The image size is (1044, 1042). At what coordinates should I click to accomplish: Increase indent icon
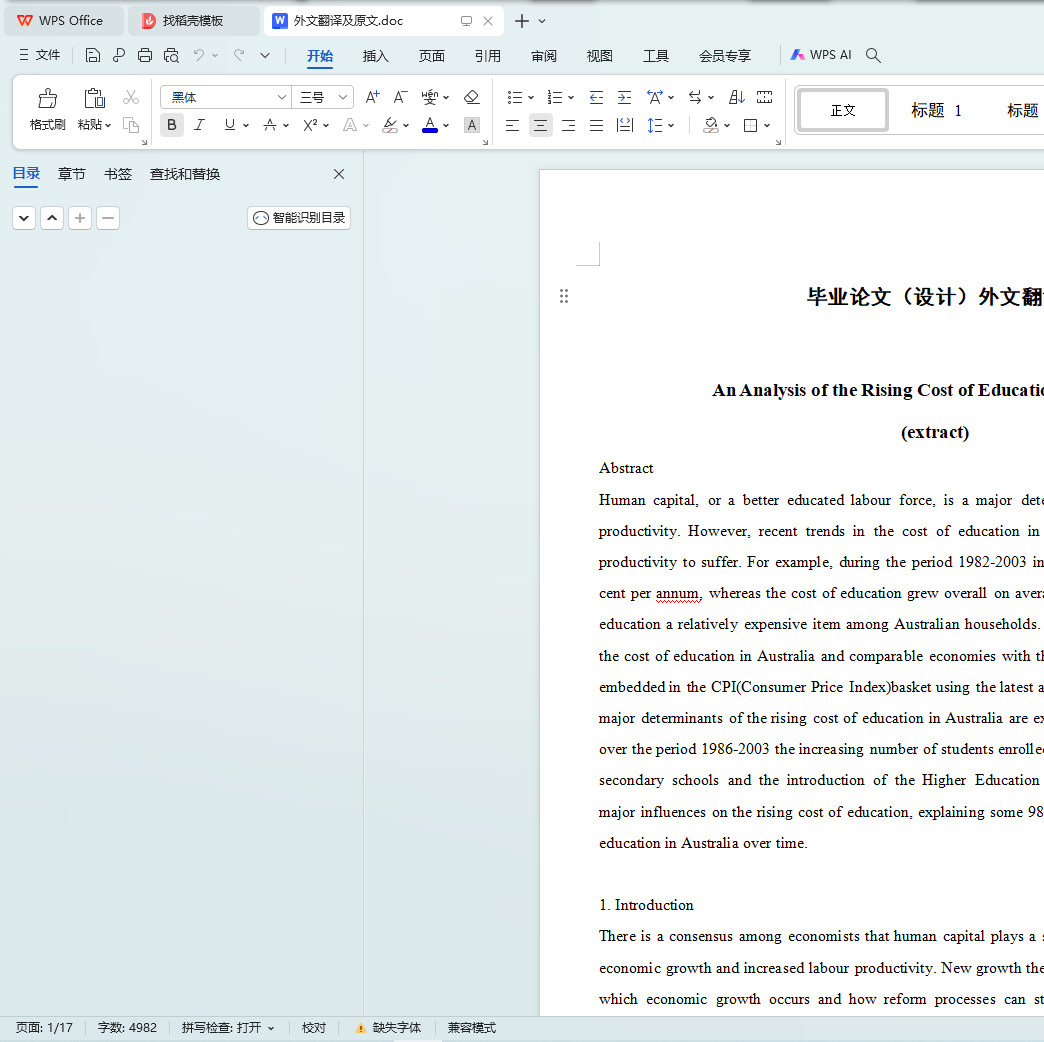(624, 98)
